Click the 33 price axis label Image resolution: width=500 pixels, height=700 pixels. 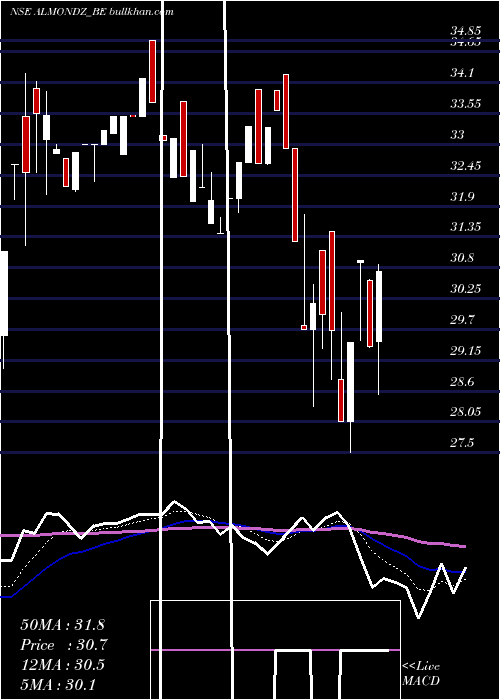[x=457, y=134]
